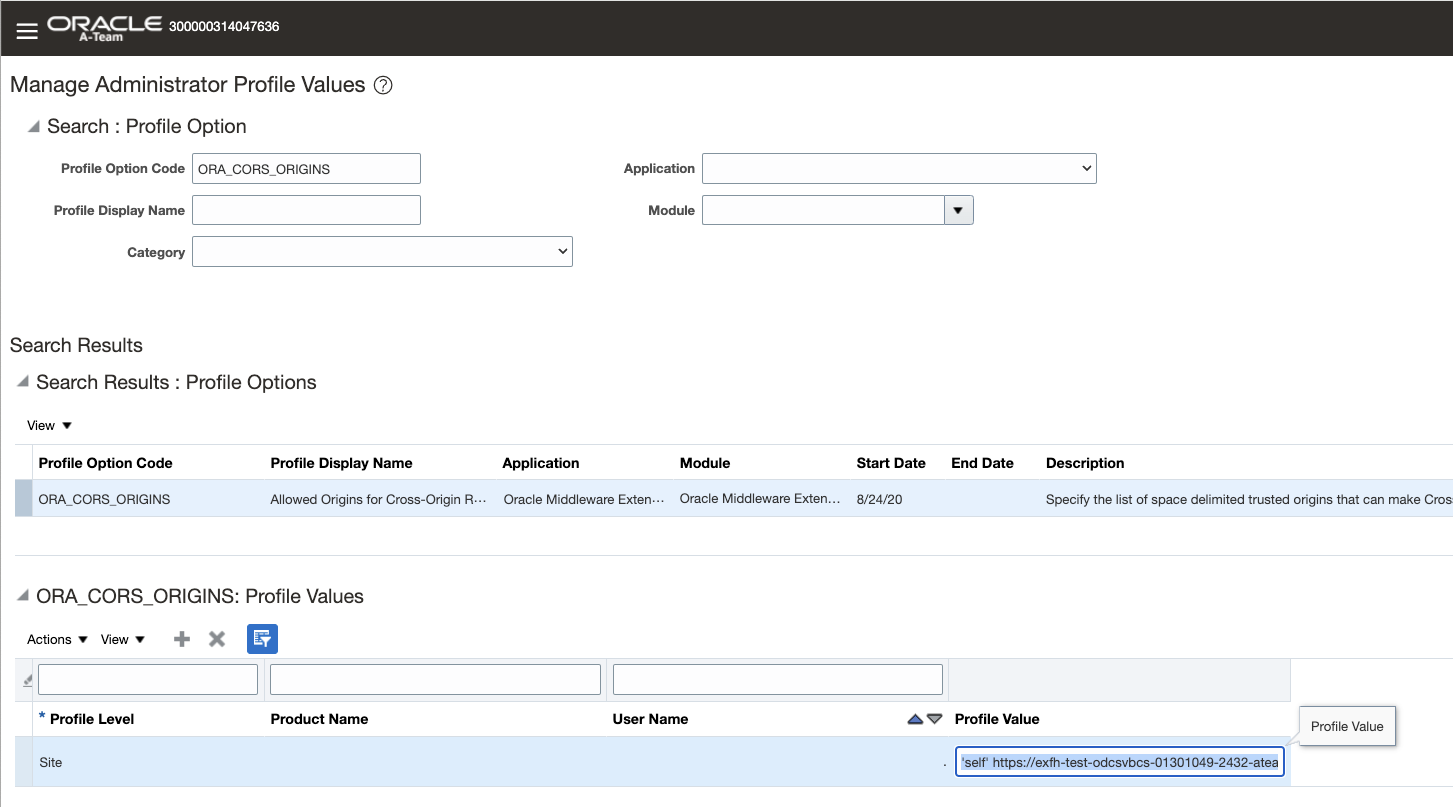Collapse the Search Results: Profile Options section
Image resolution: width=1453 pixels, height=807 pixels.
click(x=22, y=383)
